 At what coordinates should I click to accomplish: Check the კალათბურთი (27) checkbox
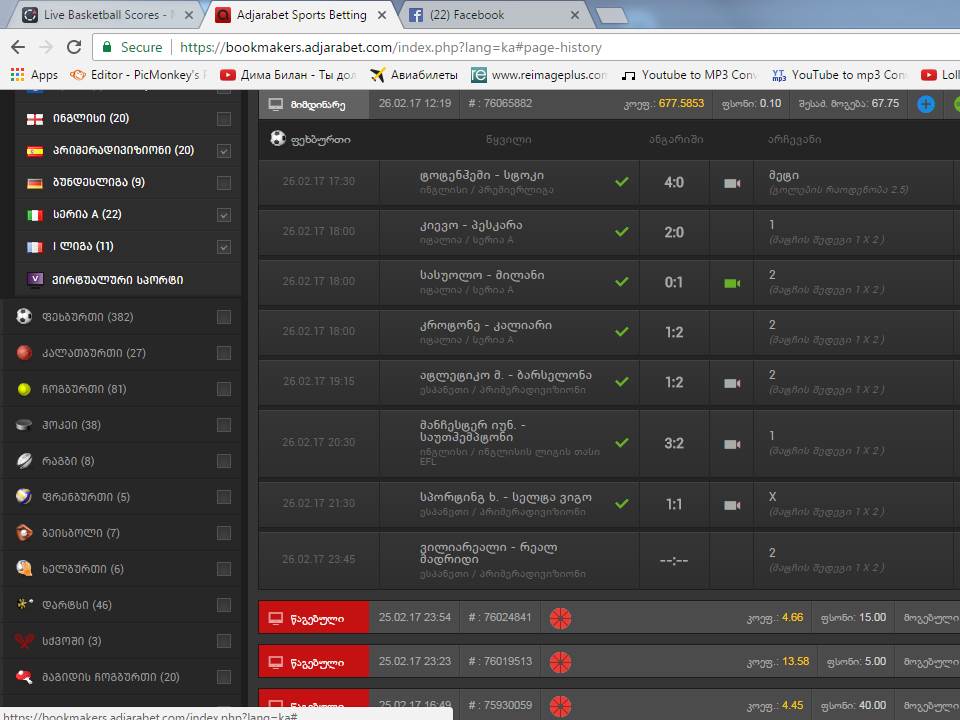click(x=224, y=353)
